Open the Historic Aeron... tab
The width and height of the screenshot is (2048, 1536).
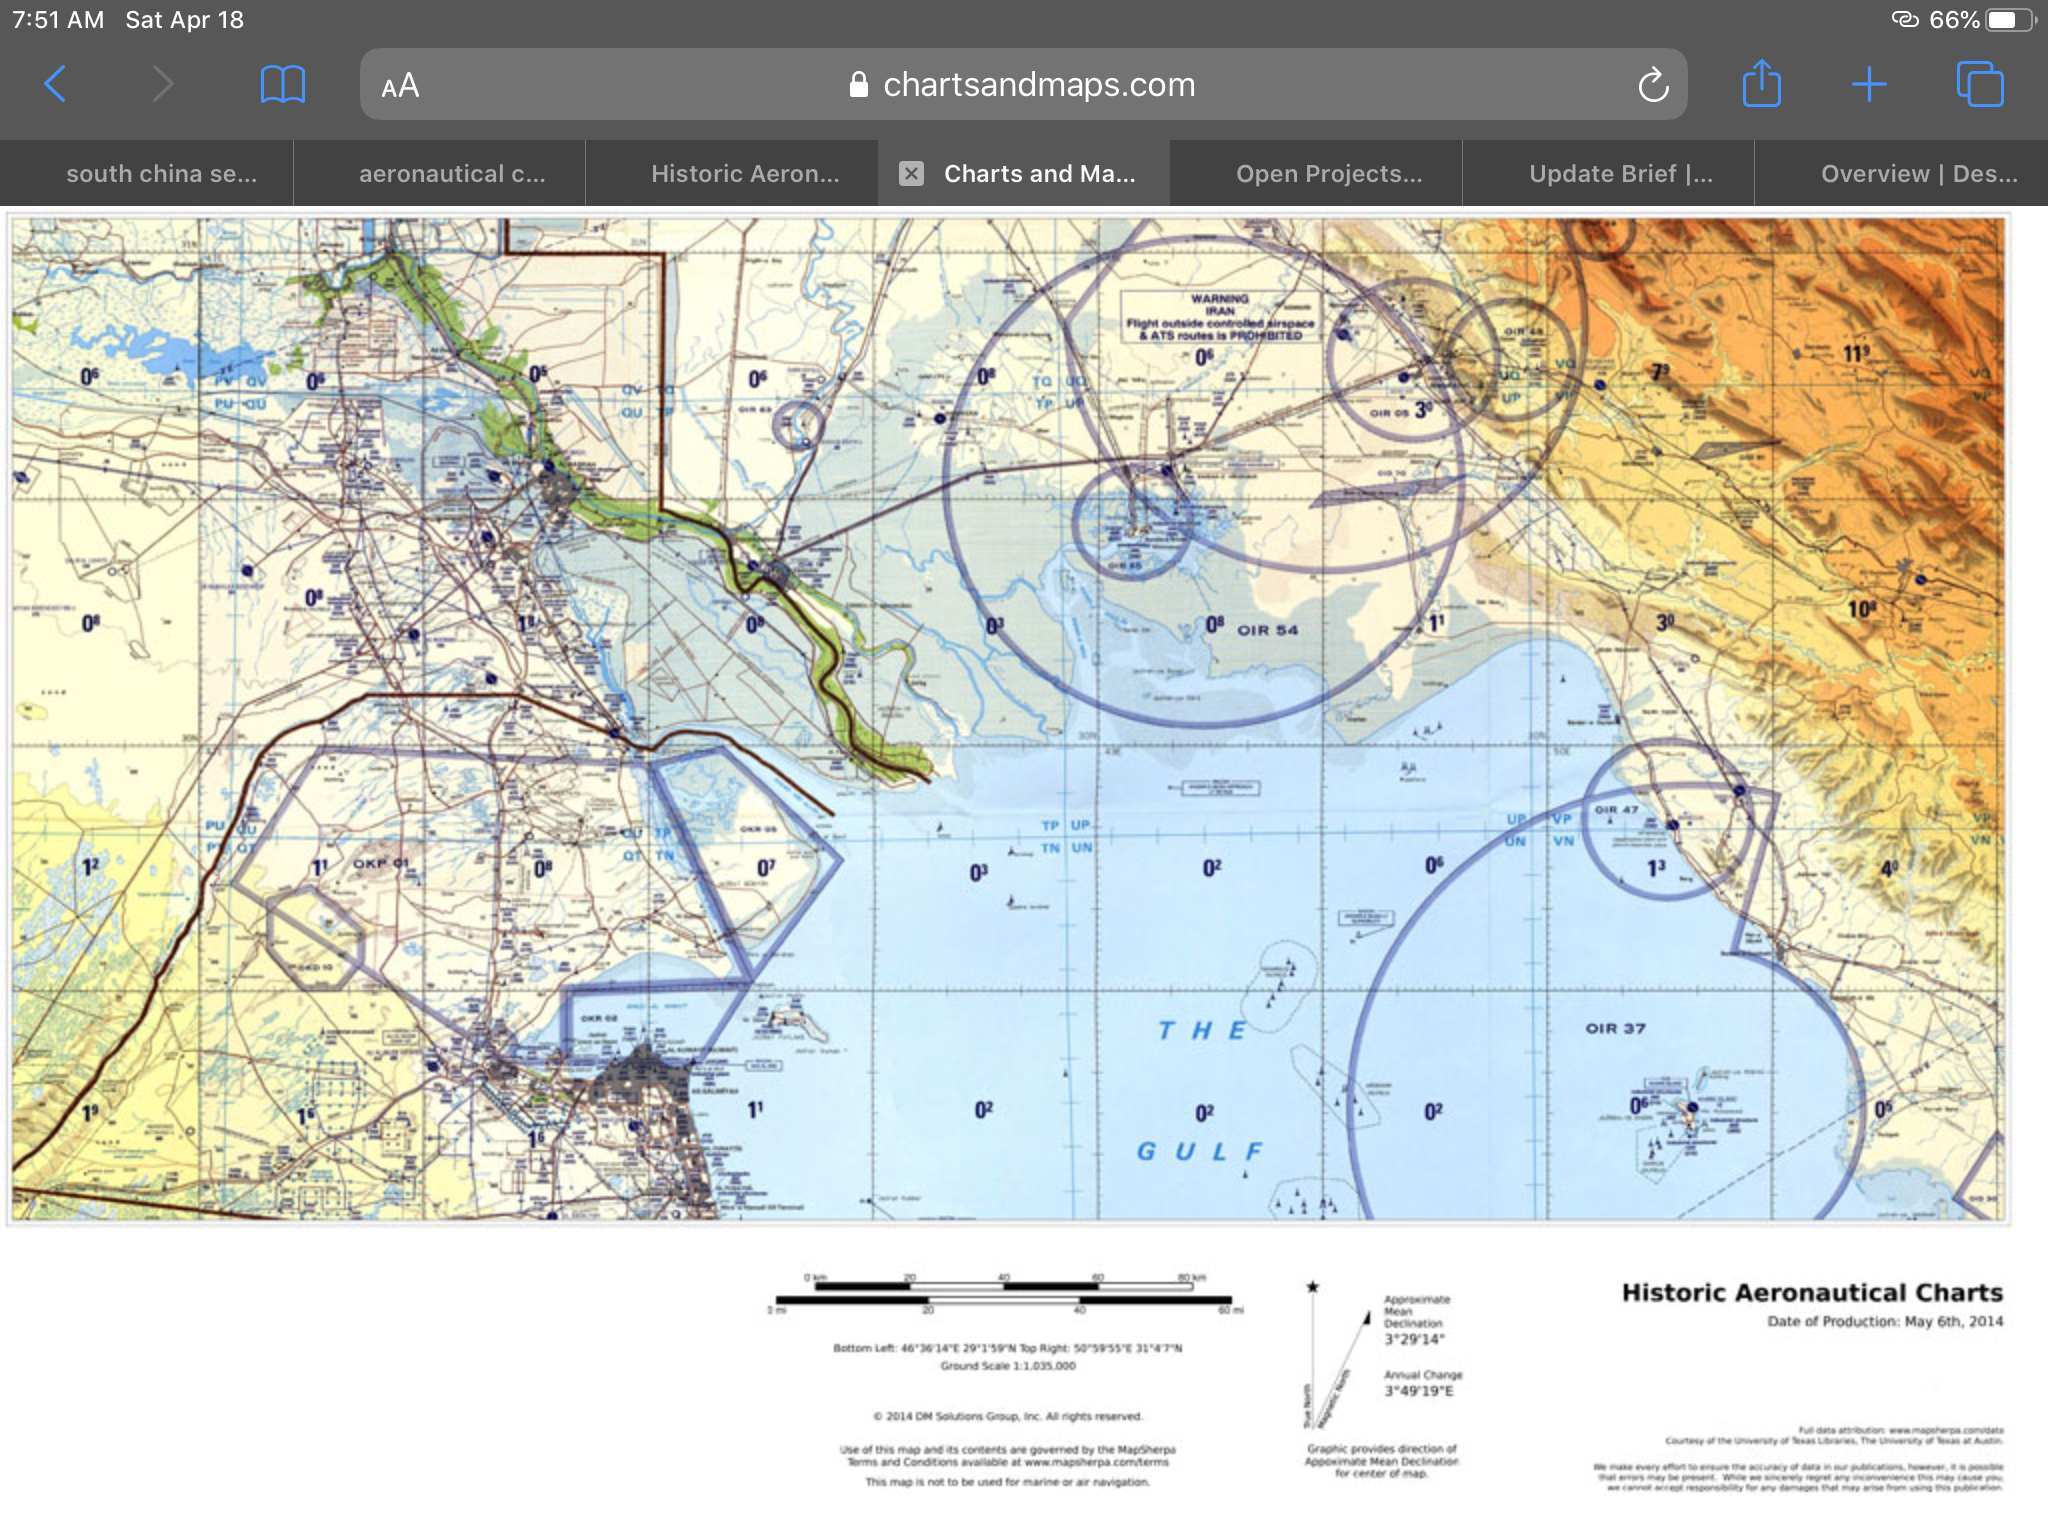pyautogui.click(x=745, y=174)
